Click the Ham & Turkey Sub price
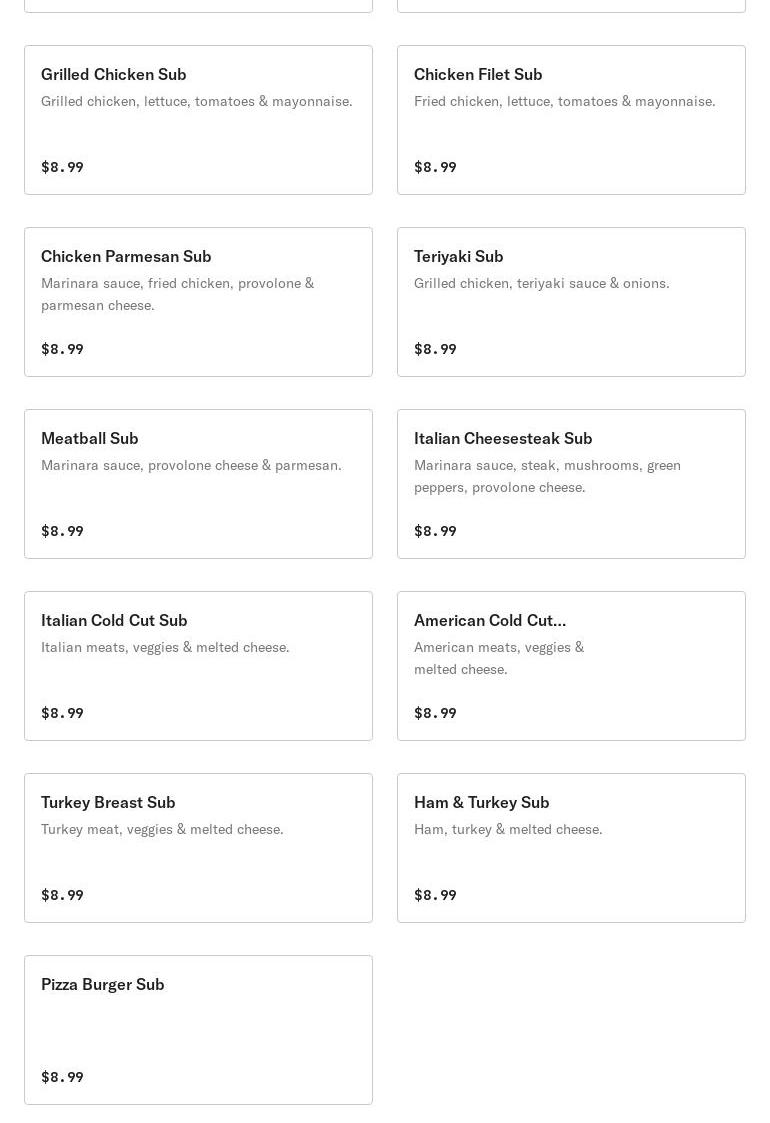Image resolution: width=770 pixels, height=1123 pixels. pos(435,895)
